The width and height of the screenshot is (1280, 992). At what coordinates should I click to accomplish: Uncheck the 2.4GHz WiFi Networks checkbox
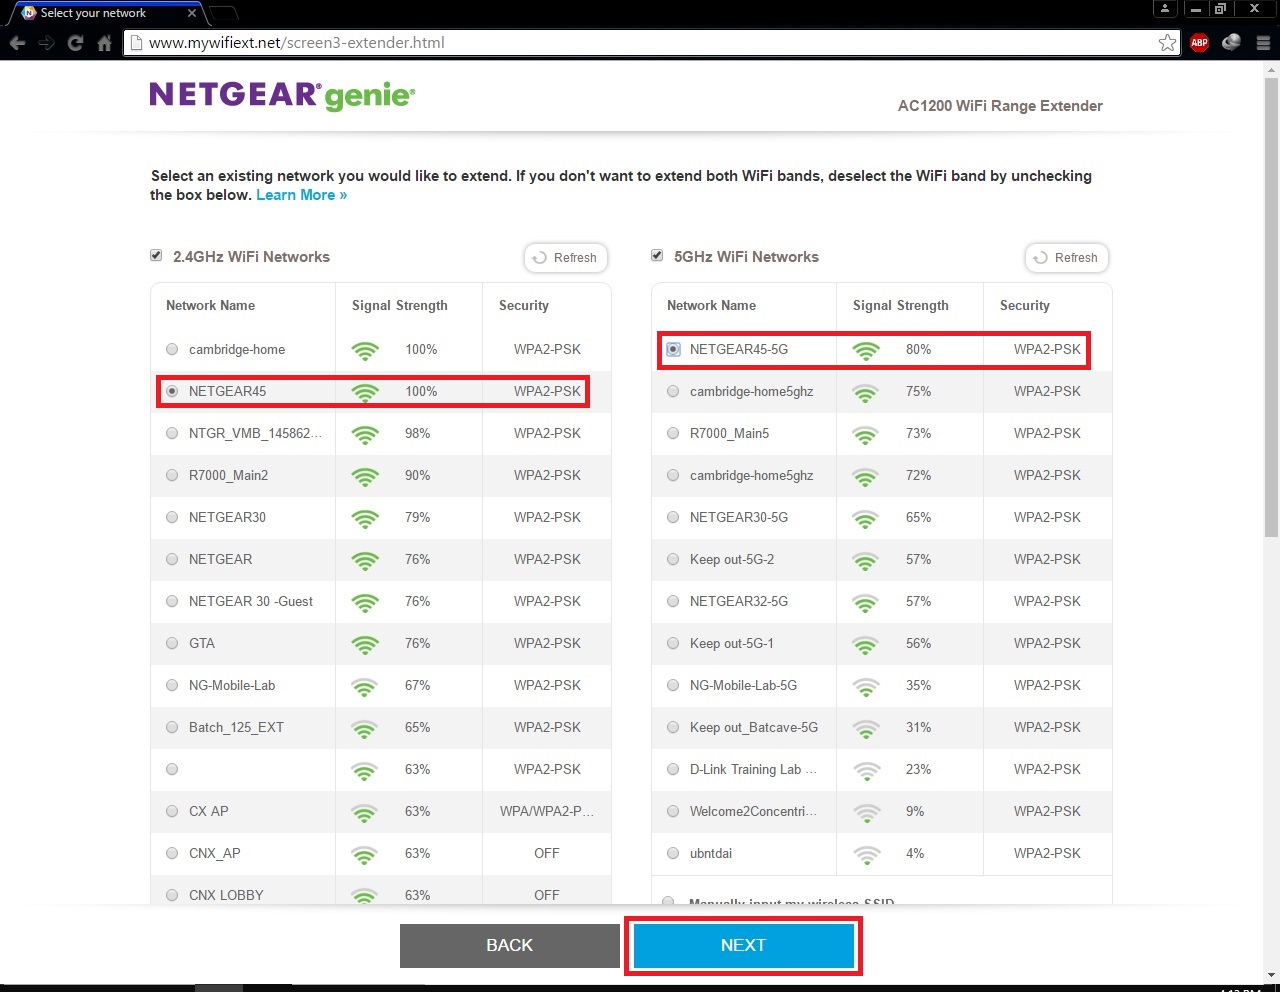click(x=156, y=255)
